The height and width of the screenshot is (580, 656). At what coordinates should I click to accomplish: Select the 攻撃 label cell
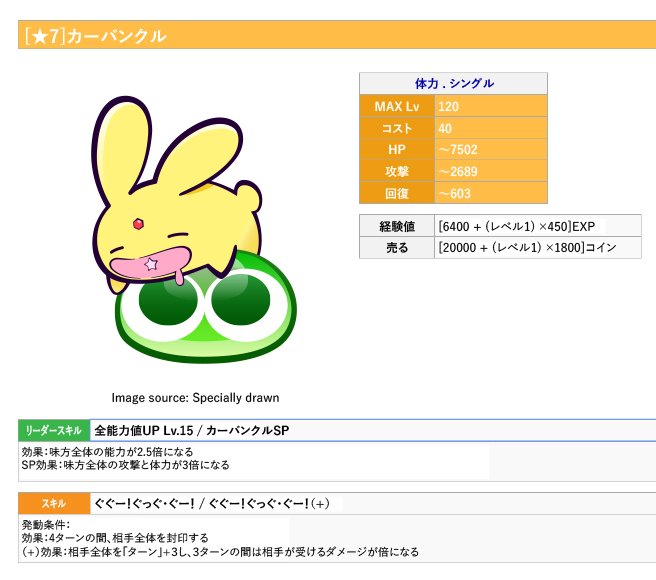pos(397,171)
